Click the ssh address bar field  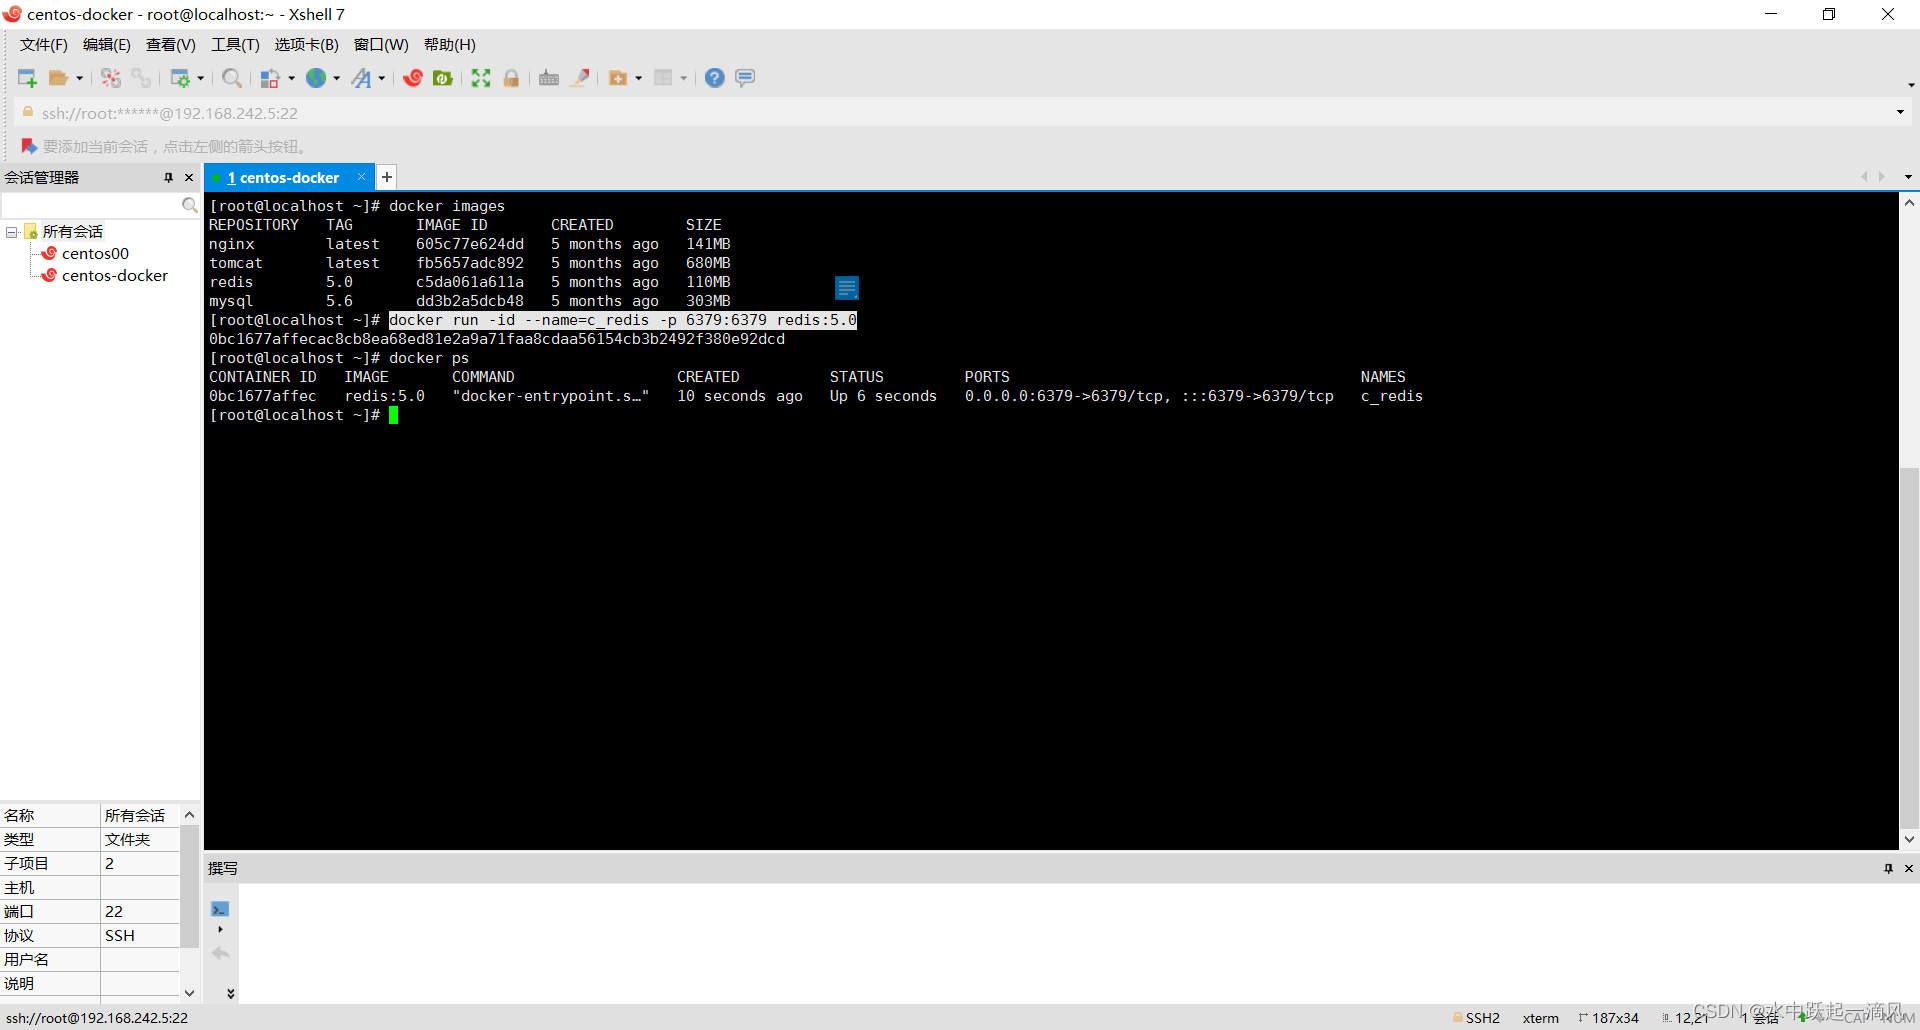950,113
